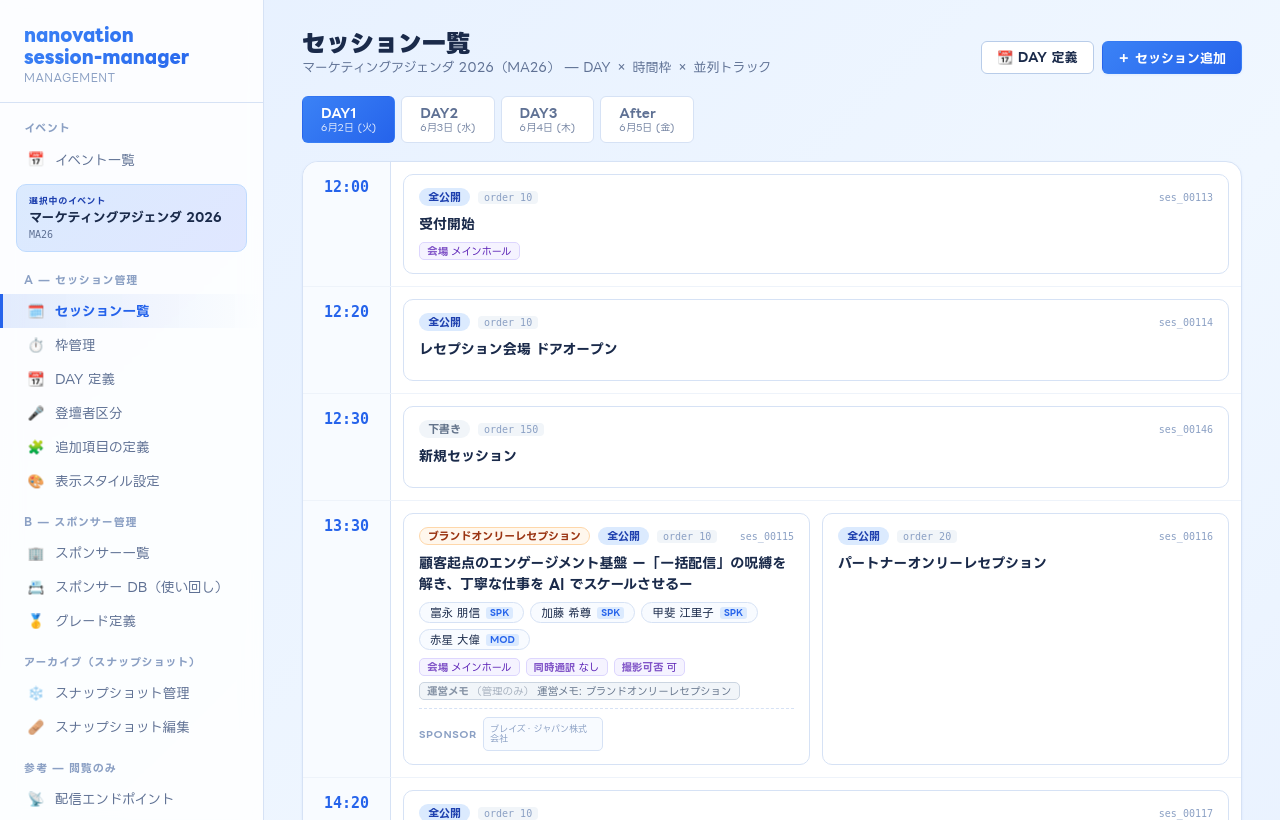Click speaker chip 甲斐 江里子 SPK
Viewport: 1280px width, 820px height.
699,612
